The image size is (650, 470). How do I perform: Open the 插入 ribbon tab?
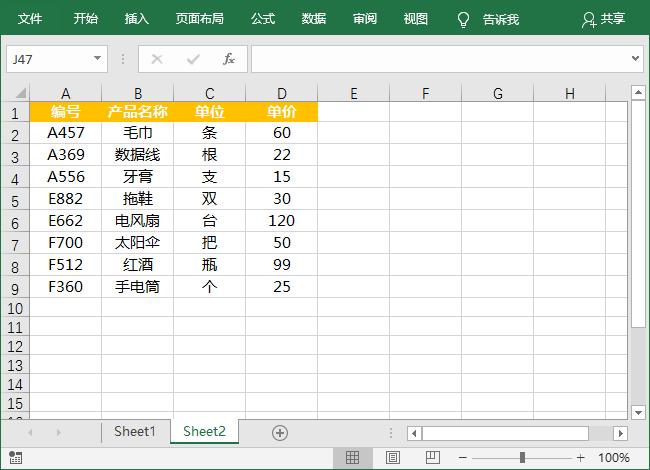tap(136, 19)
